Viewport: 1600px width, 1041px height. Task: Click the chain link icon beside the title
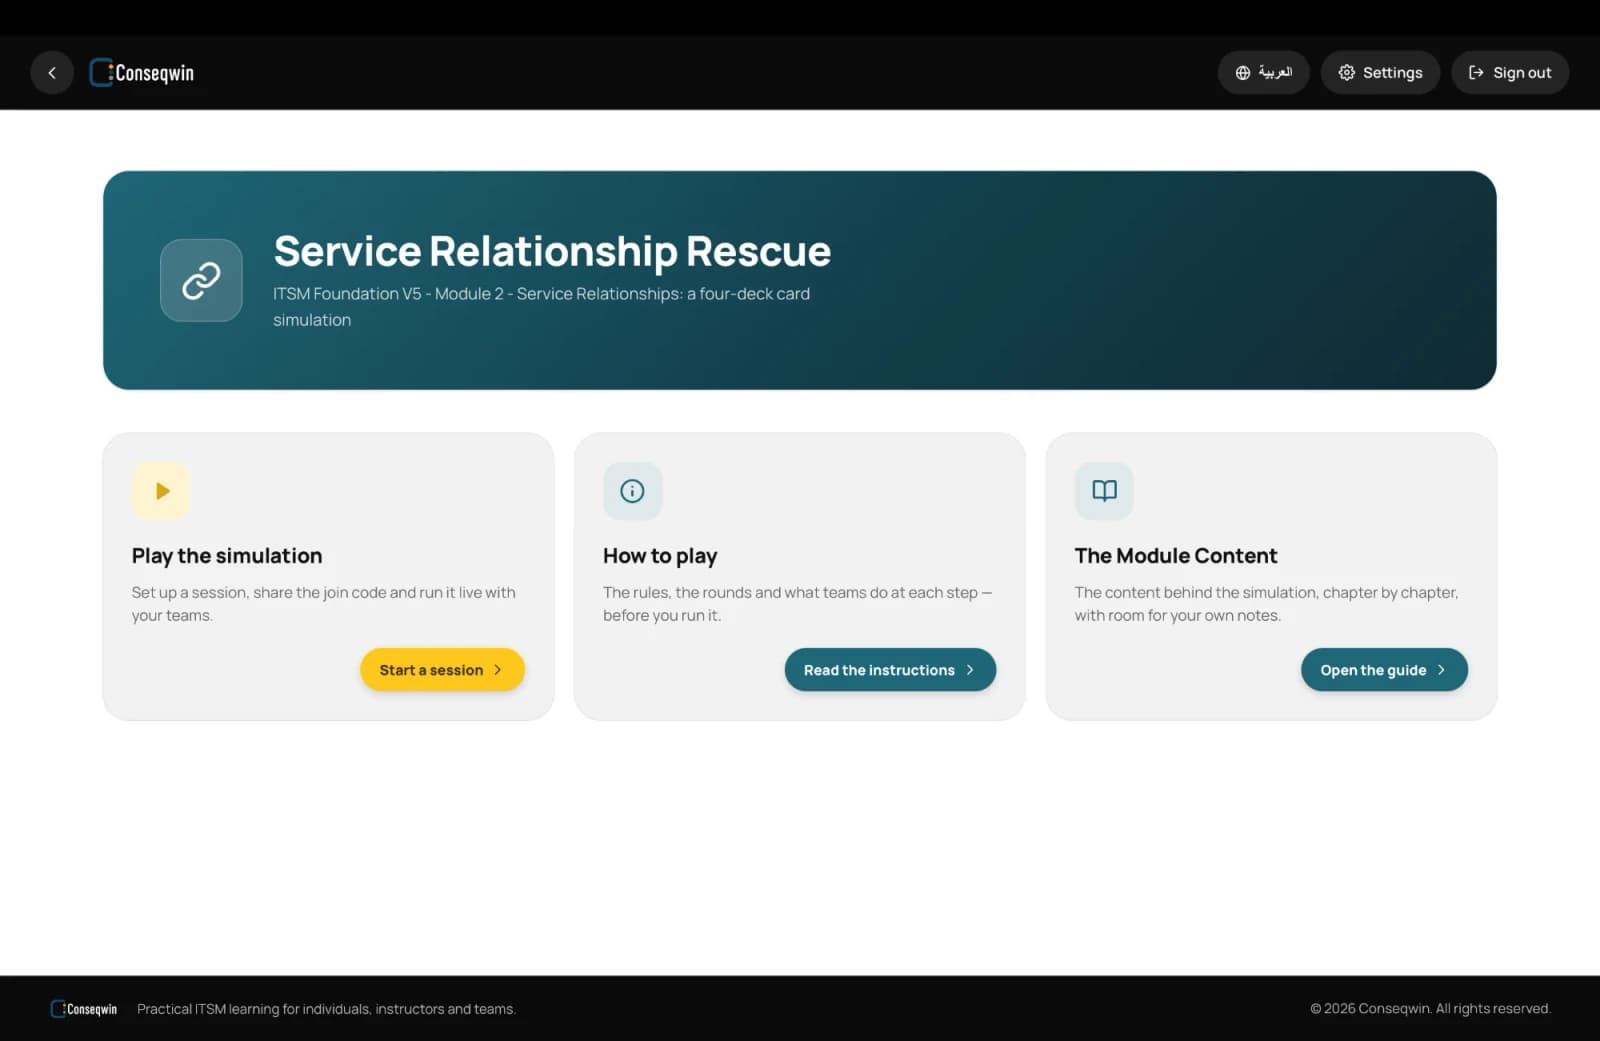click(x=201, y=280)
